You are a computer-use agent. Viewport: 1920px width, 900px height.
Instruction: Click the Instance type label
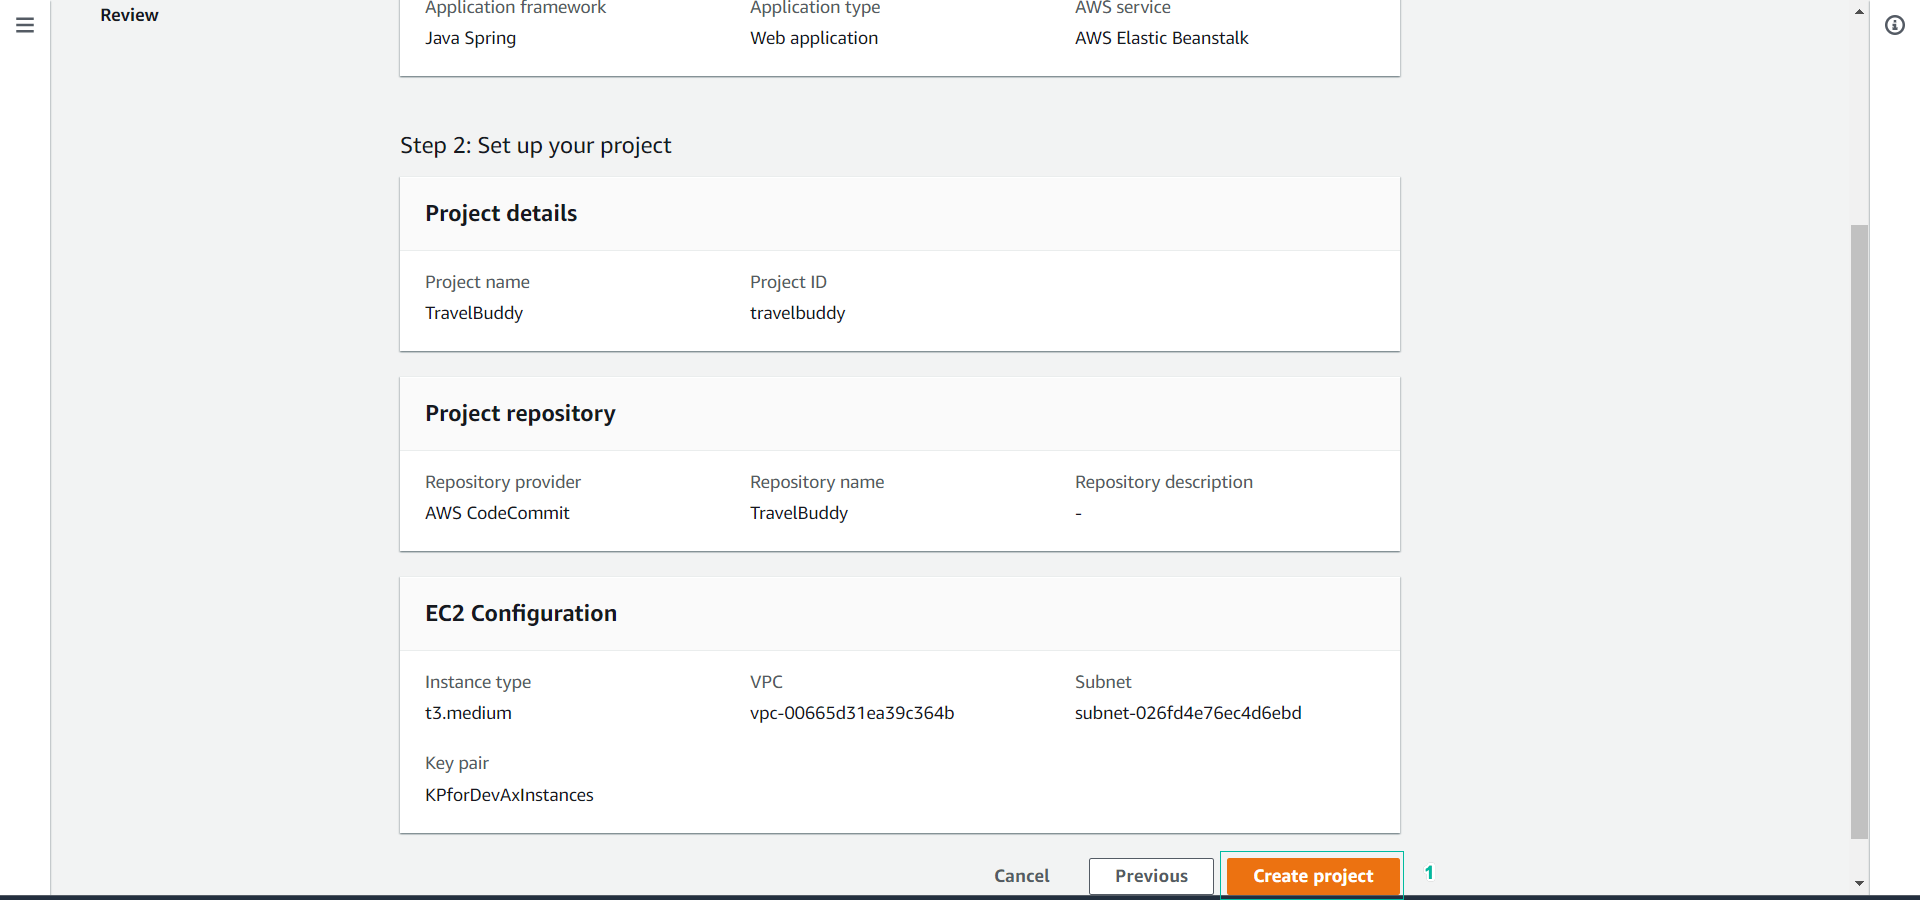click(x=478, y=682)
